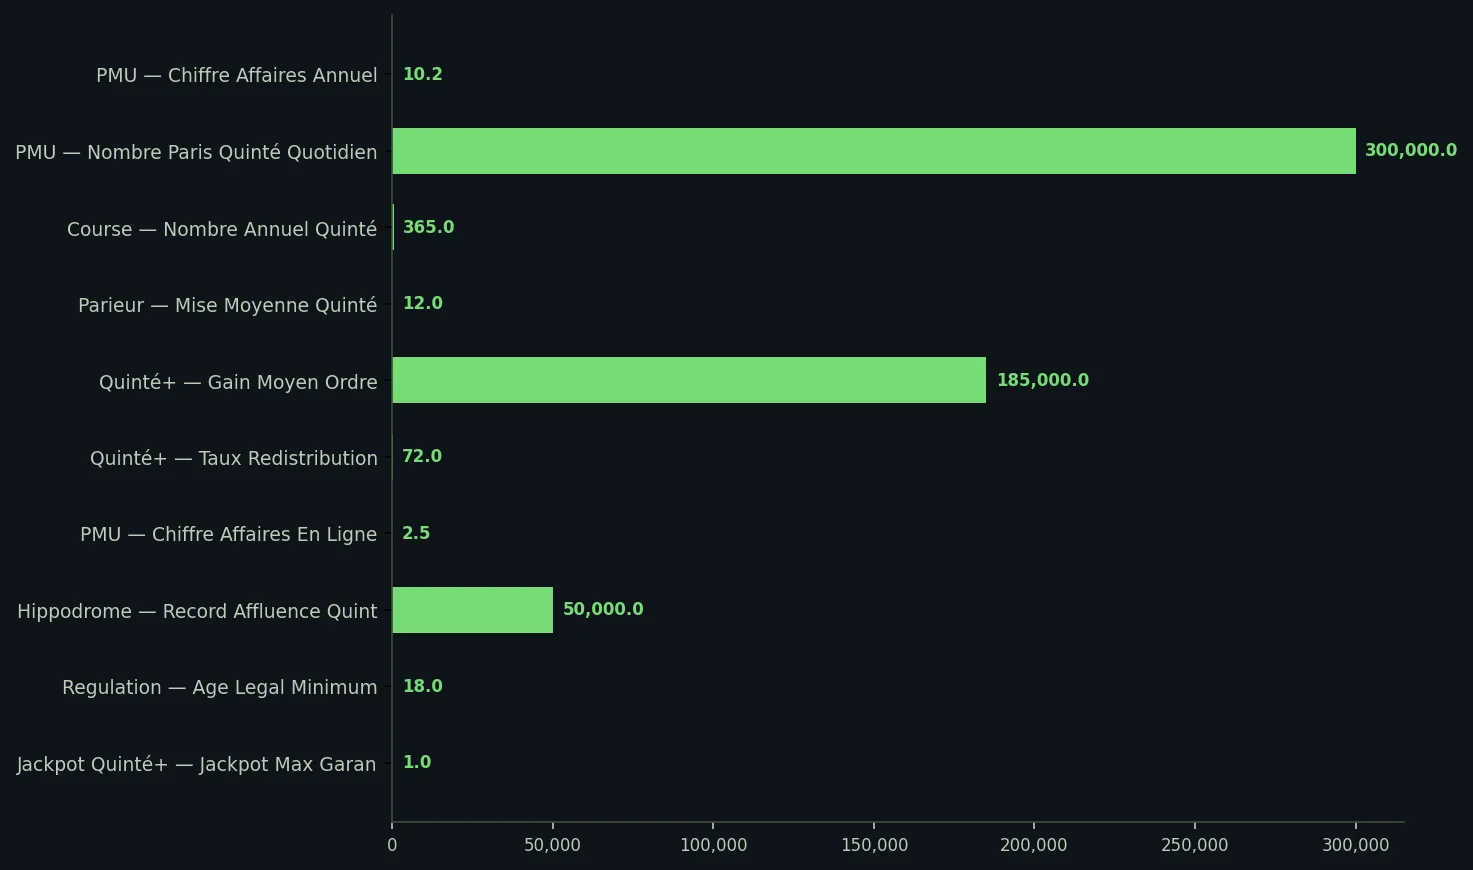Click the 1.0 value label
1473x870 pixels.
point(417,762)
